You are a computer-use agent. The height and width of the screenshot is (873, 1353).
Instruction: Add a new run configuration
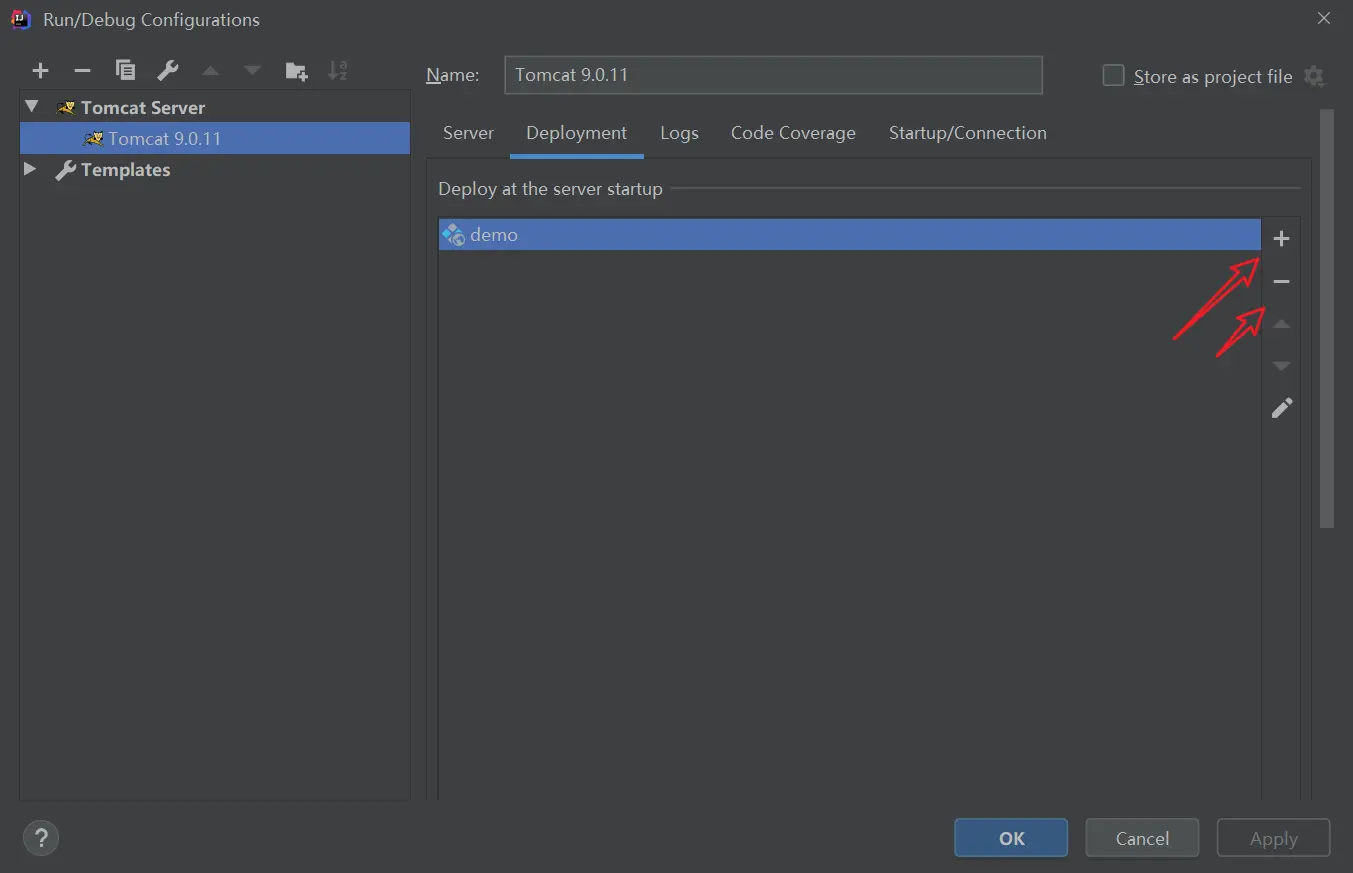pos(40,70)
